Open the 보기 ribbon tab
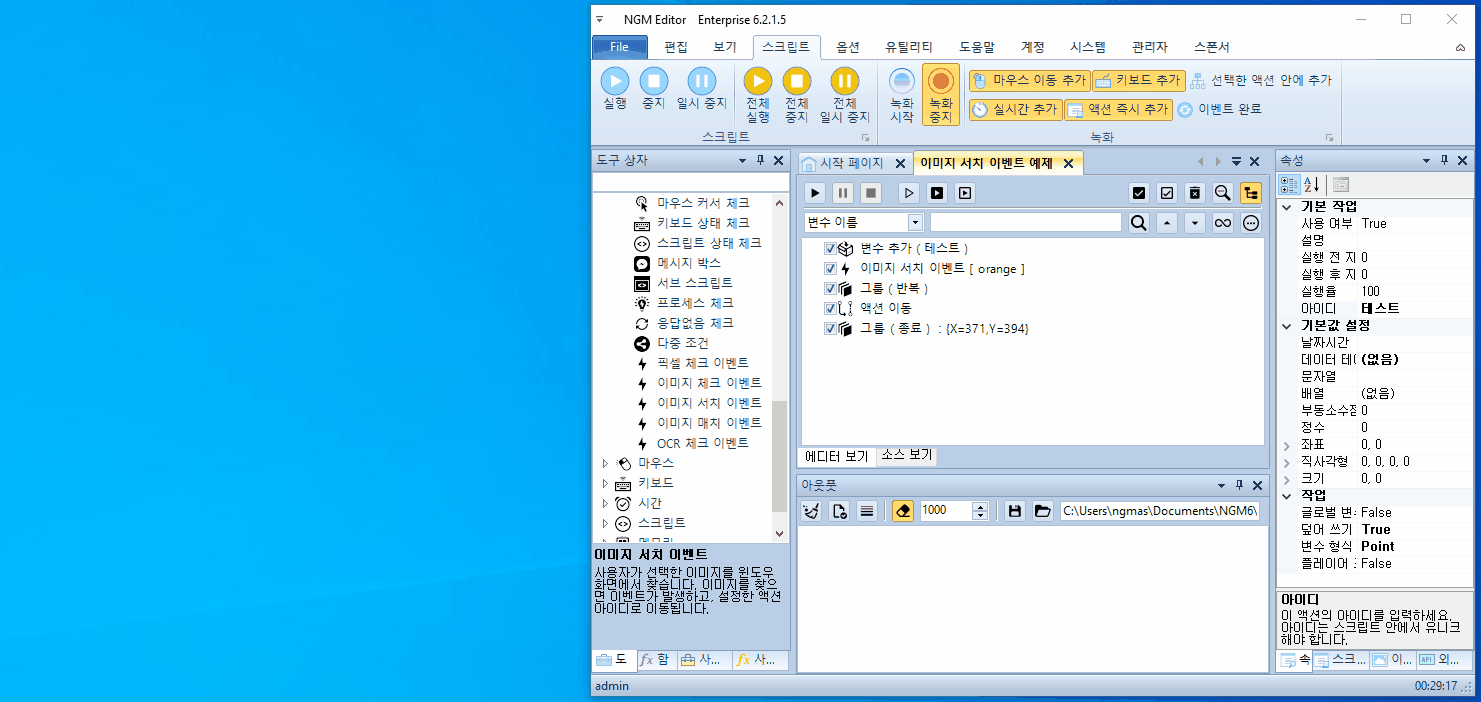The image size is (1481, 702). coord(725,47)
